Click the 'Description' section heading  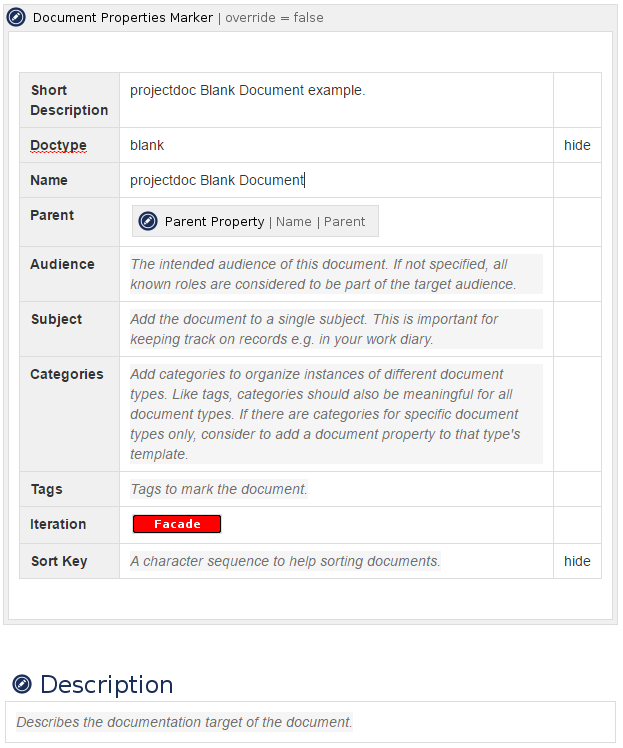(107, 685)
